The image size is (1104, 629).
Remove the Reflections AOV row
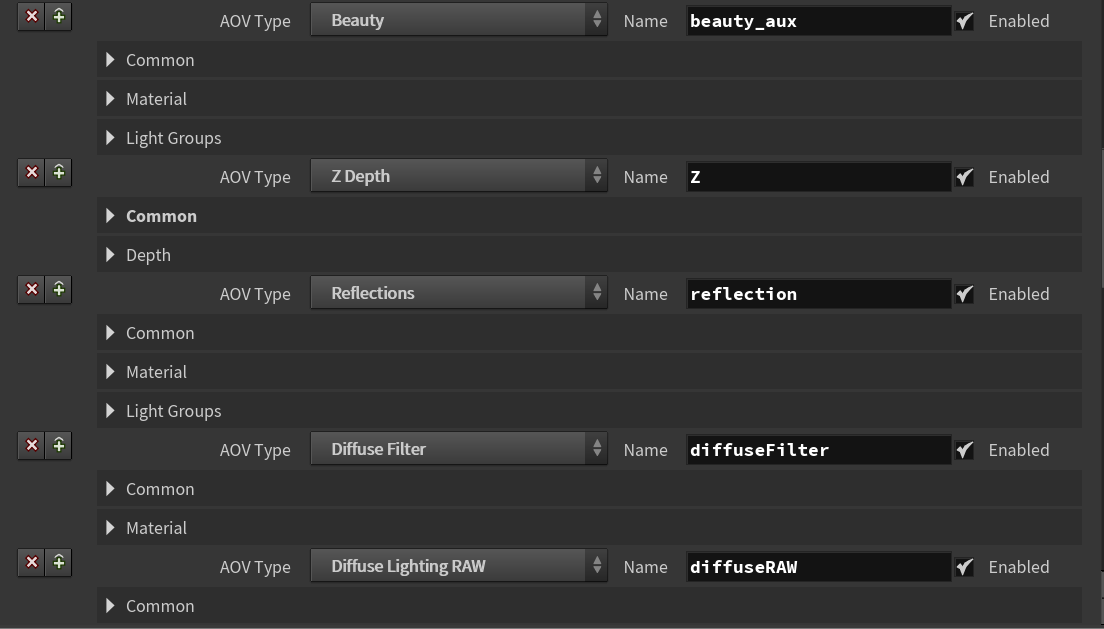click(32, 290)
